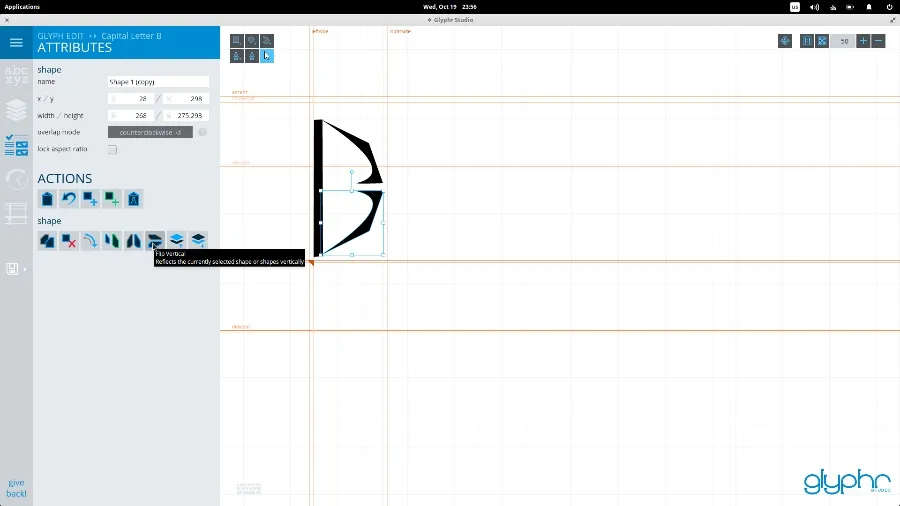Click the give back link
Image resolution: width=900 pixels, height=506 pixels.
[x=16, y=488]
